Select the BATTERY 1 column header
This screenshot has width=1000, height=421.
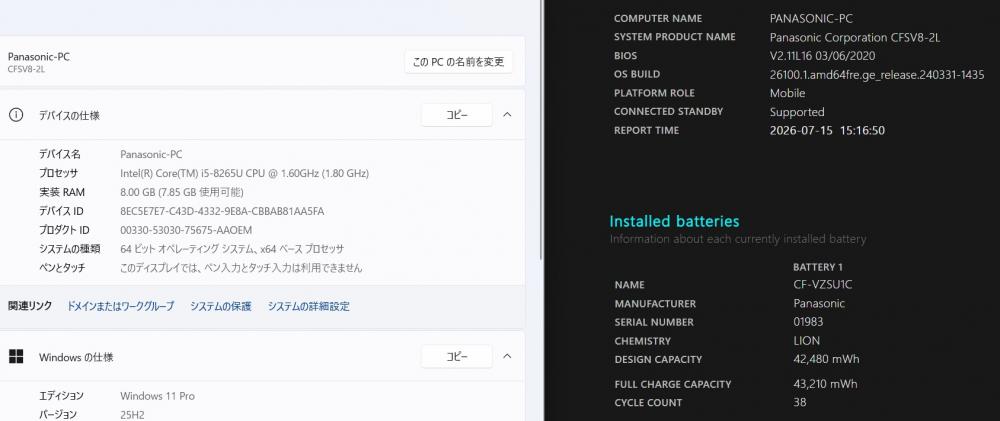point(818,267)
